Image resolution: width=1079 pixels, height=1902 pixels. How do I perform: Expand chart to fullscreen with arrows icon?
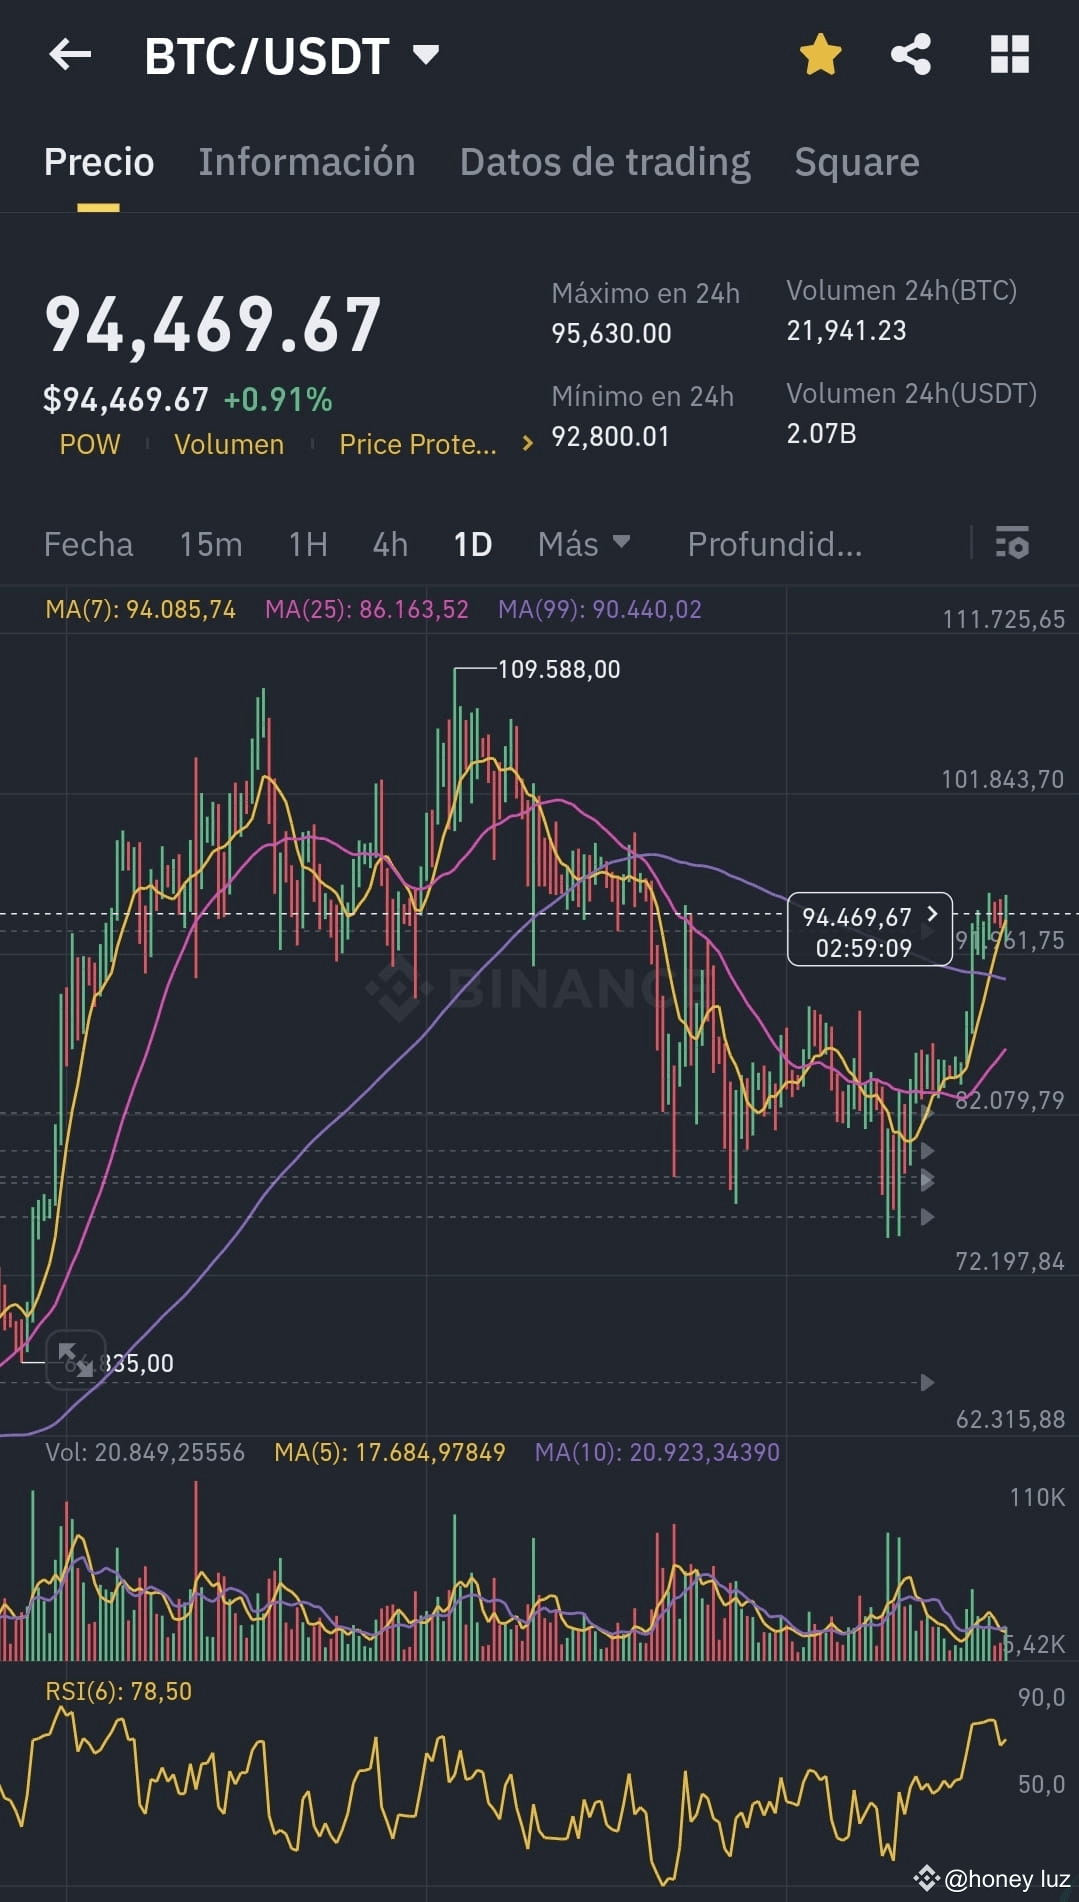pyautogui.click(x=76, y=1359)
